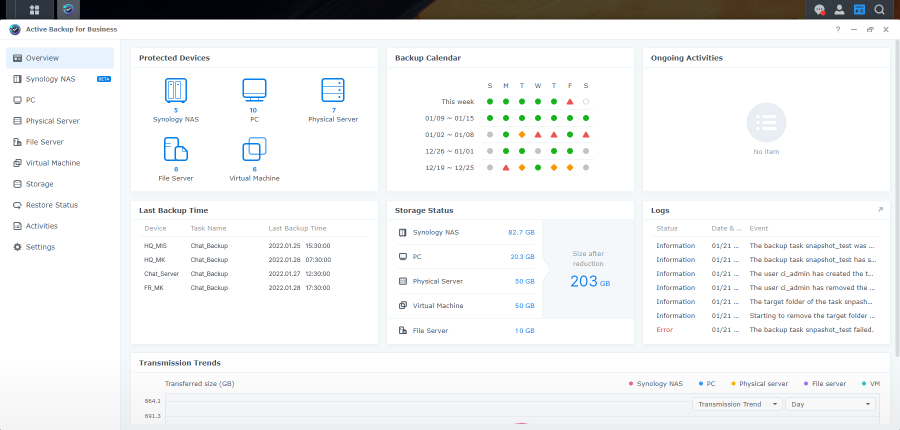This screenshot has height=430, width=900.
Task: Click the DSM main menu grid icon
Action: point(34,10)
